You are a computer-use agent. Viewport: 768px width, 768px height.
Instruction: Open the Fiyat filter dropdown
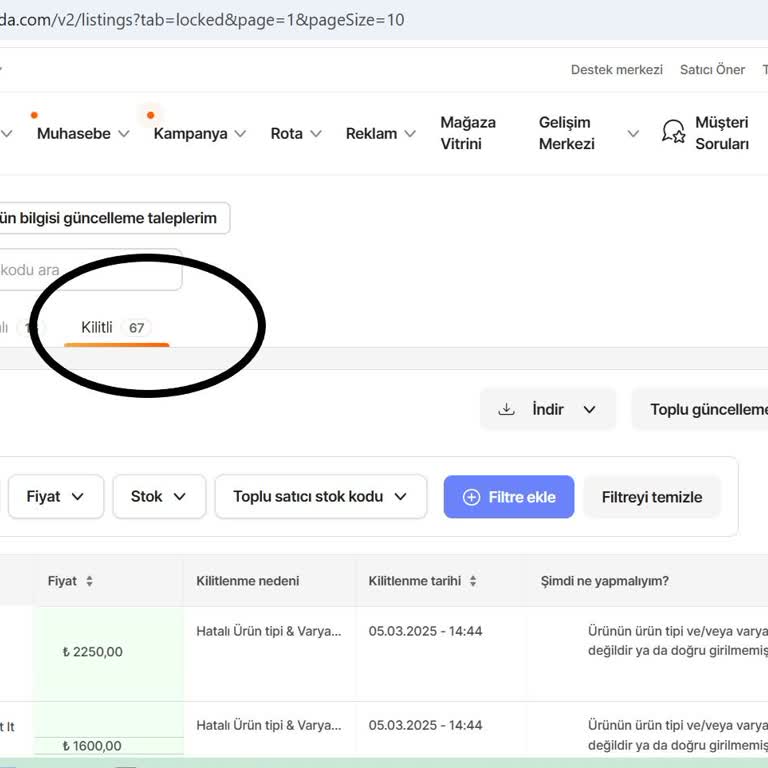tap(56, 496)
